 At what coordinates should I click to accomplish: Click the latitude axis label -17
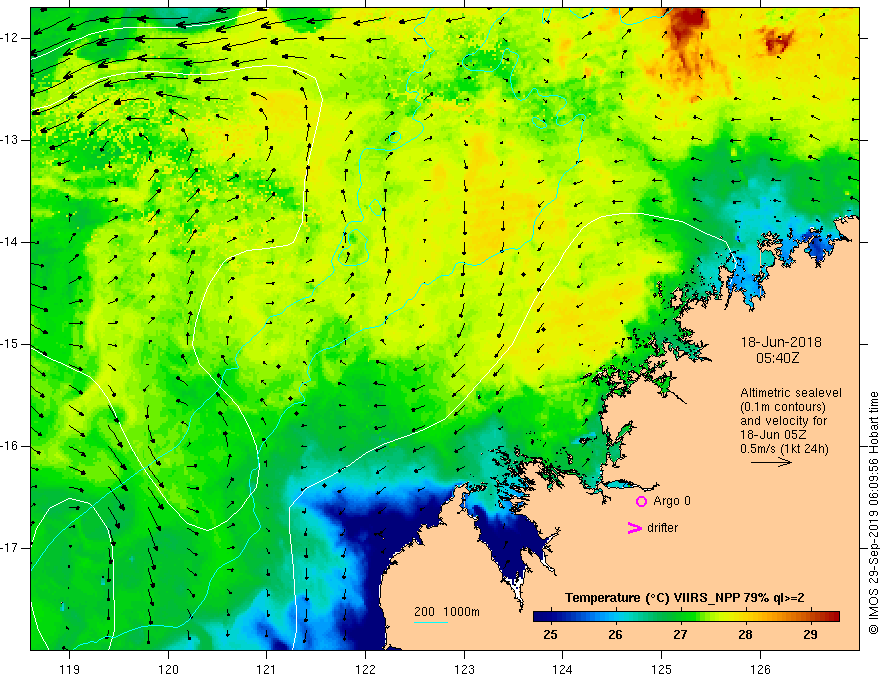pos(11,548)
